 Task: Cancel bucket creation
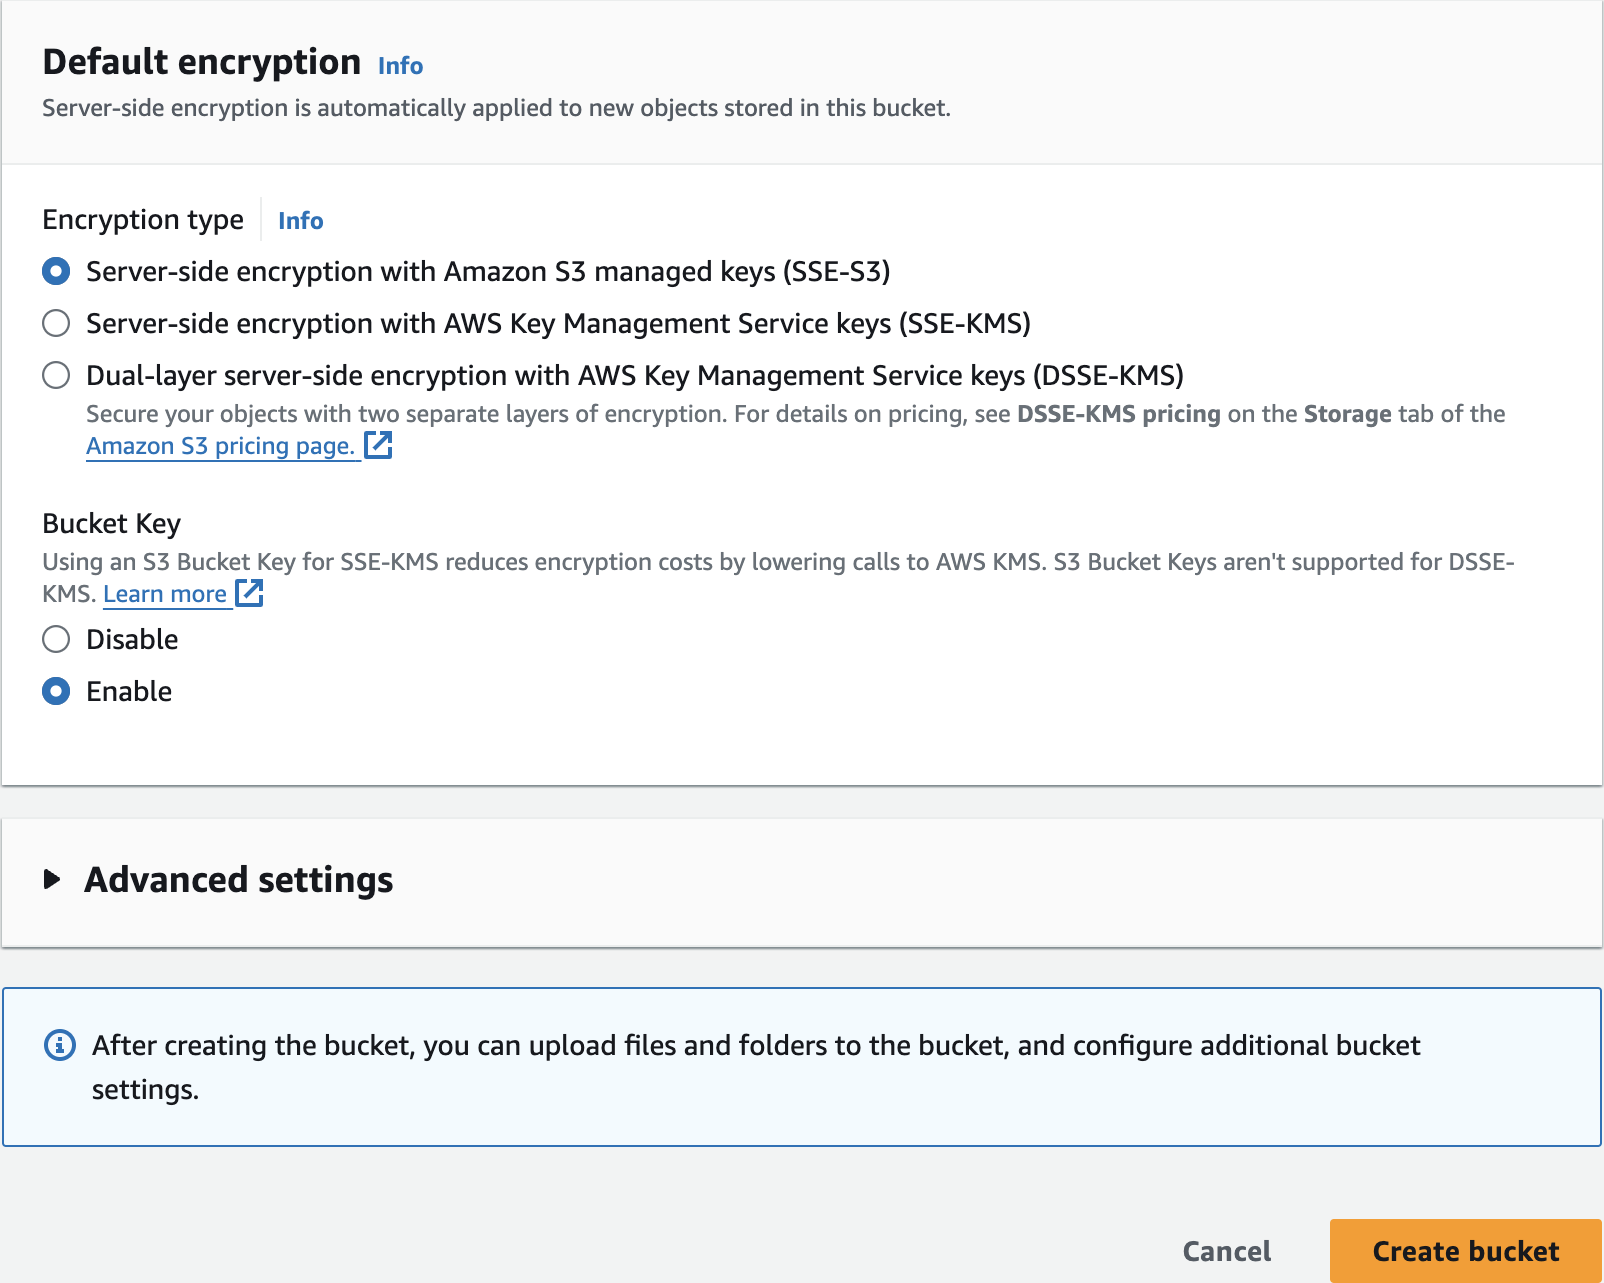(x=1226, y=1251)
